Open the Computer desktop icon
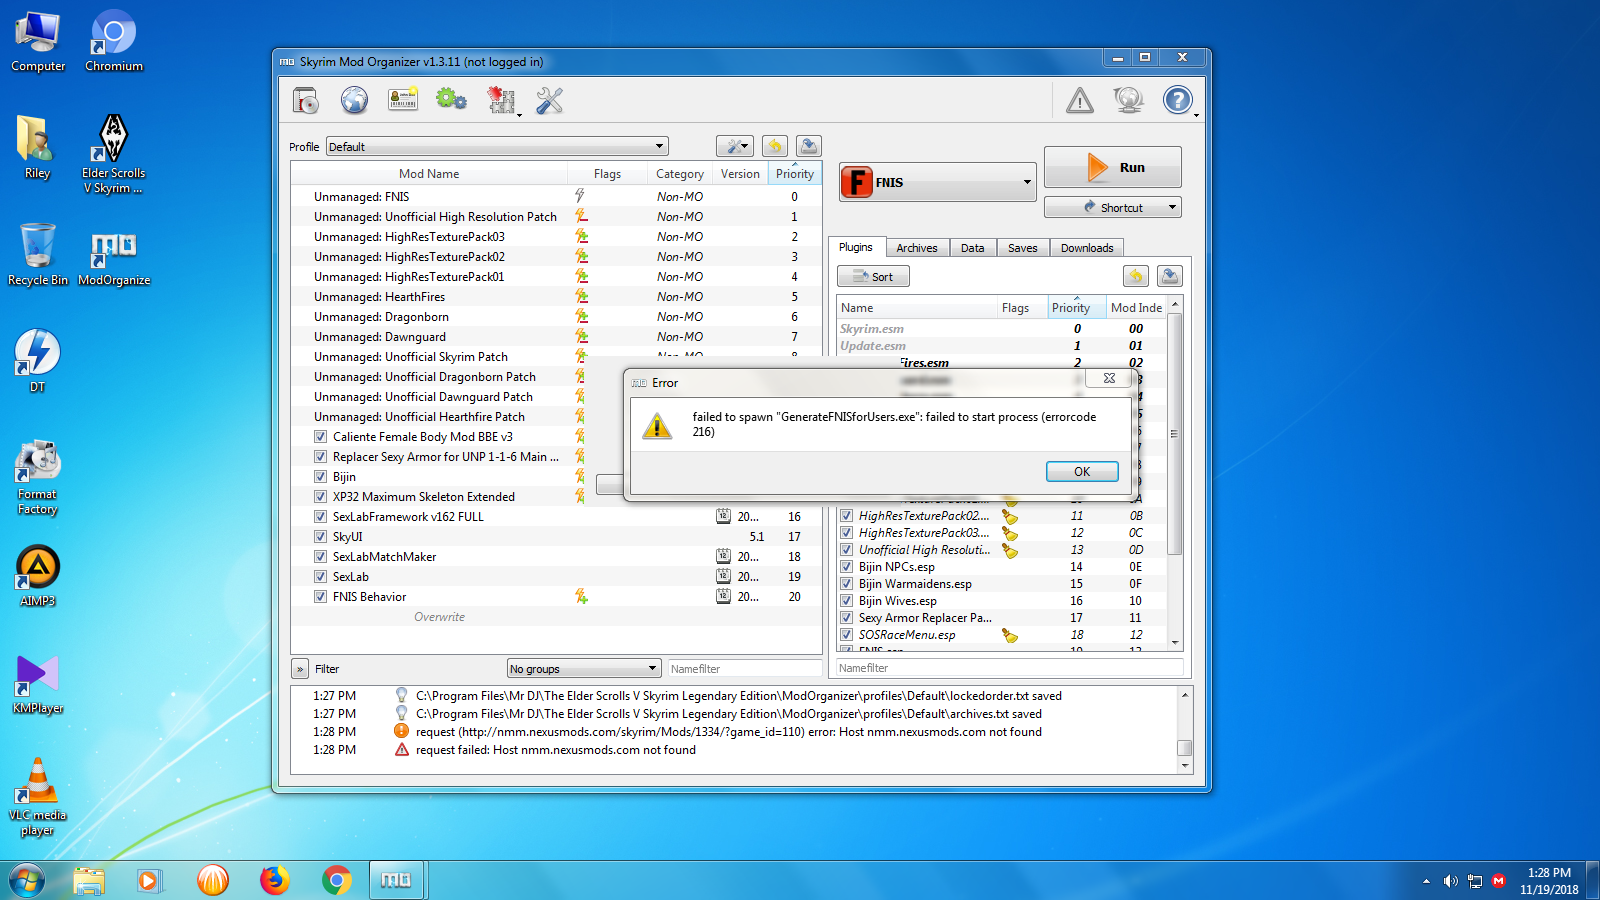This screenshot has width=1600, height=900. [x=38, y=42]
